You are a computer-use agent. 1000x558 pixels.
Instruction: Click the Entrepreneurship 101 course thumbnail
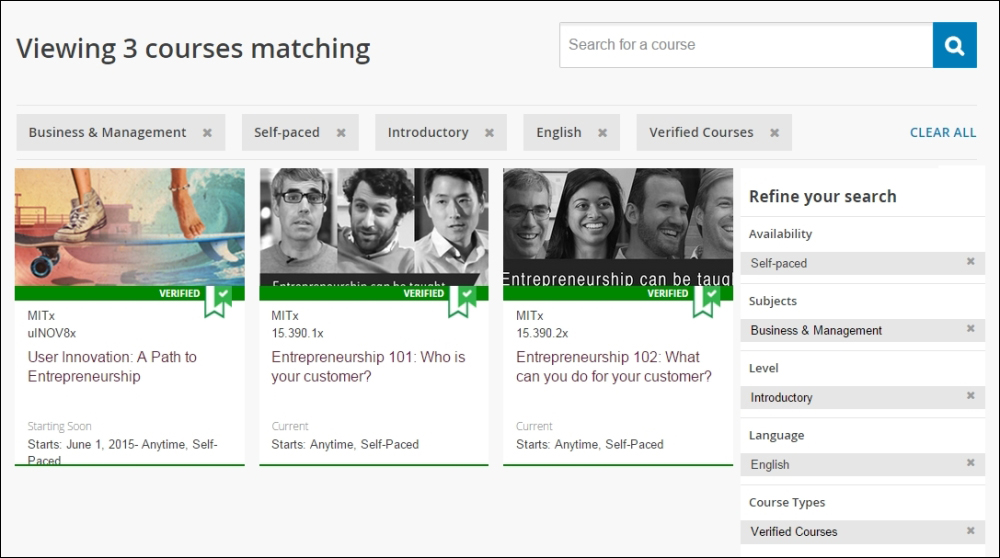coord(374,226)
